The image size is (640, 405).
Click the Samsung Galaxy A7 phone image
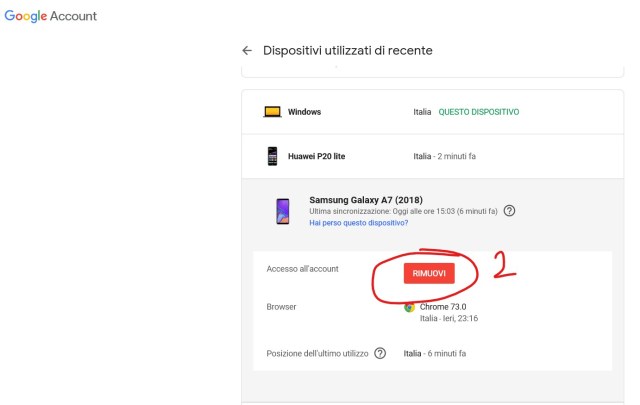(283, 211)
